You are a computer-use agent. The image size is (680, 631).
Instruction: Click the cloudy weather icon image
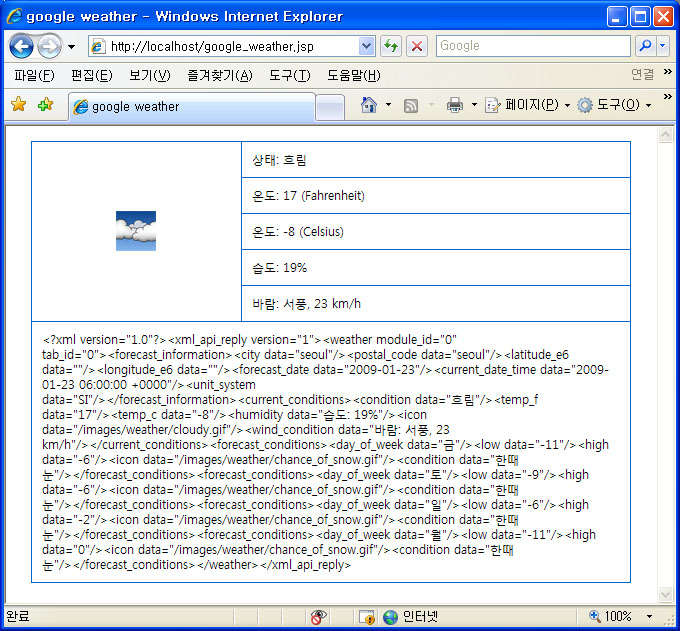[x=136, y=231]
